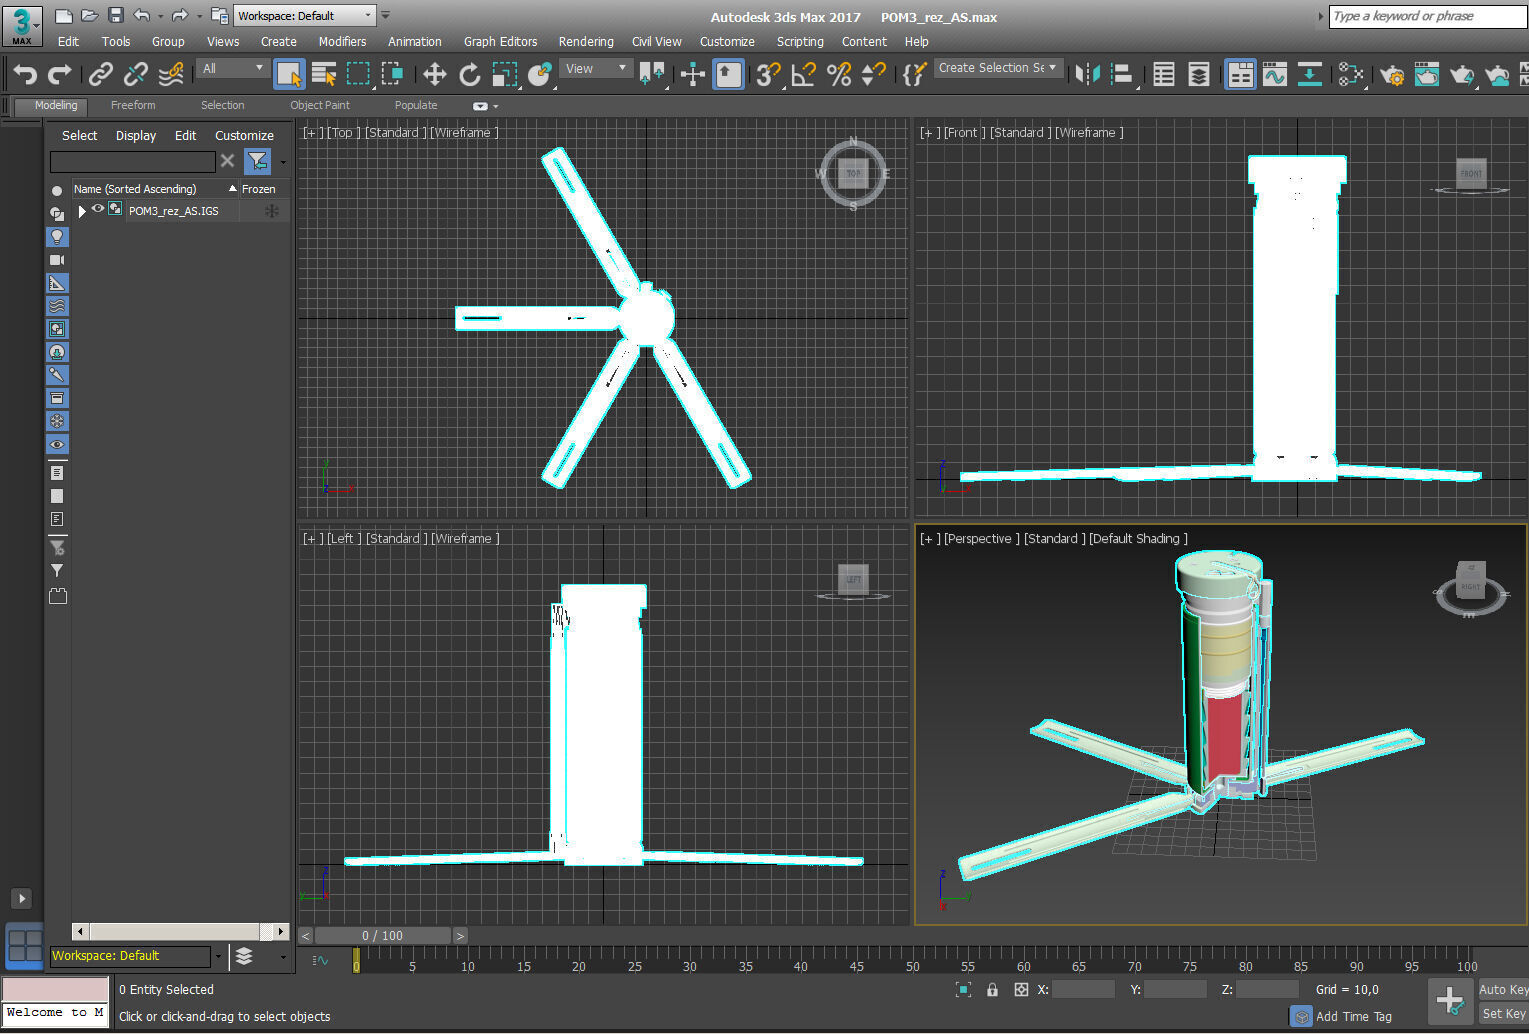This screenshot has height=1034, width=1529.
Task: Open Rendered Frame Window icon
Action: point(1427,74)
